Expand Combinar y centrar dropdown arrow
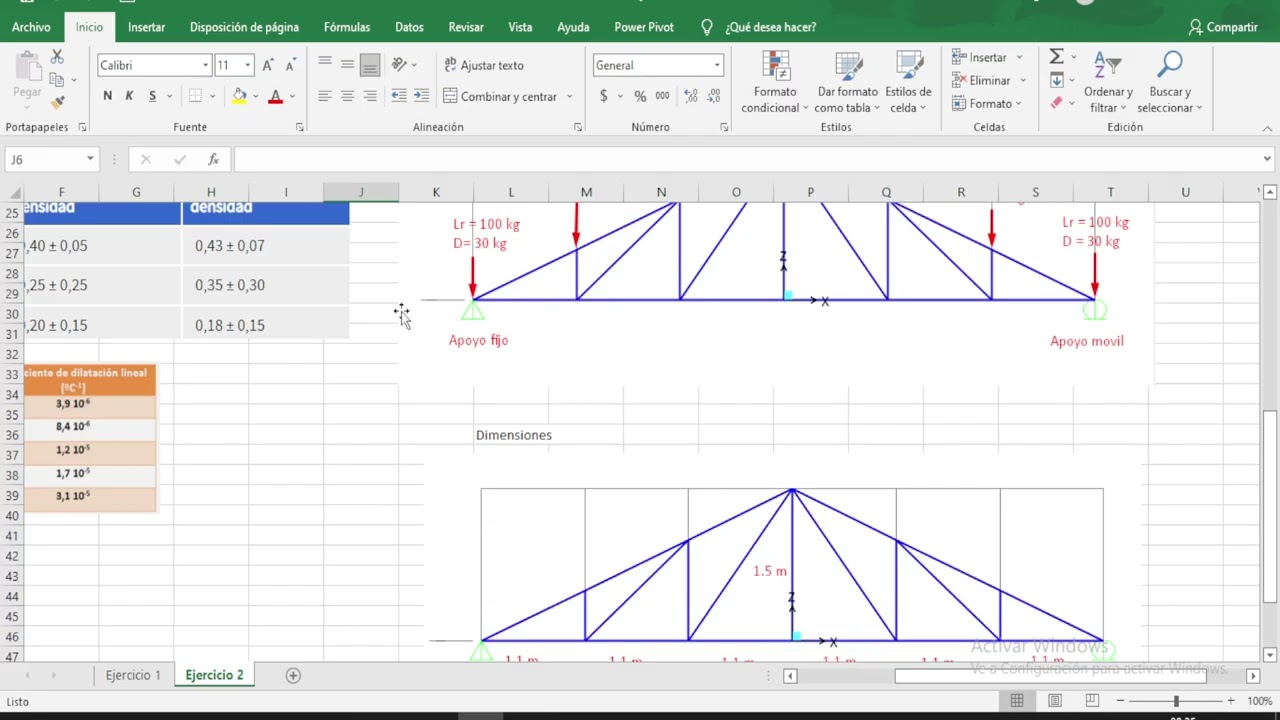This screenshot has width=1280, height=720. click(x=569, y=96)
